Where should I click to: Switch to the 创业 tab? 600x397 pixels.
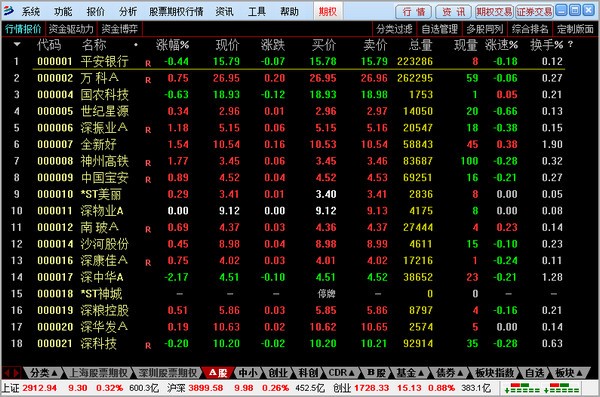[x=277, y=372]
